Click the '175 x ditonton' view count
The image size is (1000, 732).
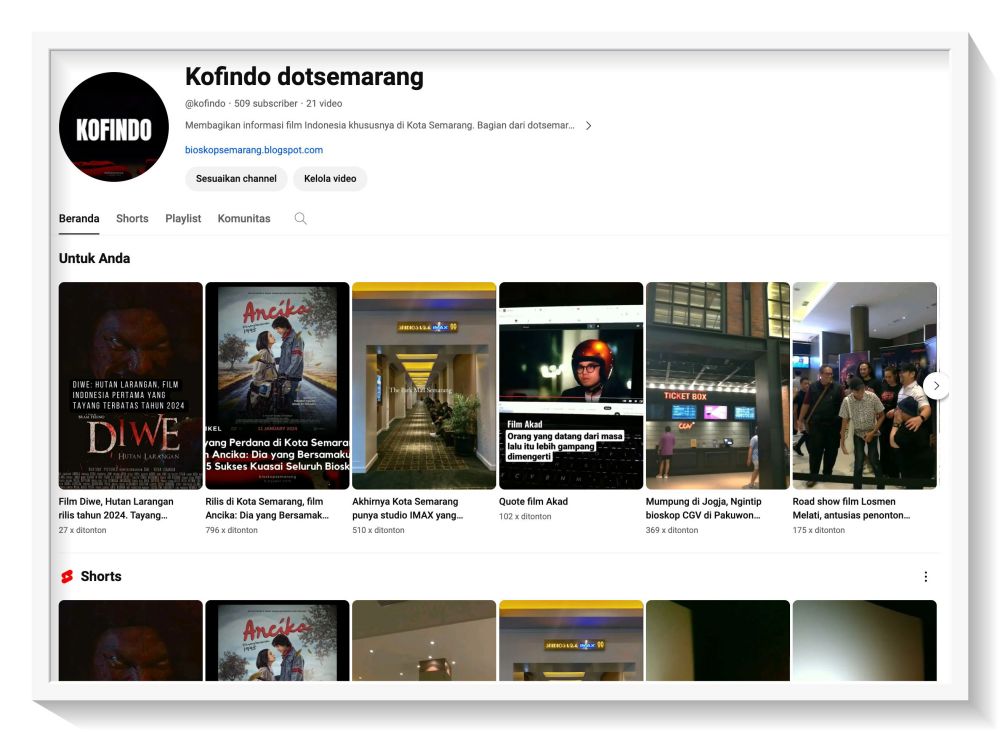click(x=818, y=530)
